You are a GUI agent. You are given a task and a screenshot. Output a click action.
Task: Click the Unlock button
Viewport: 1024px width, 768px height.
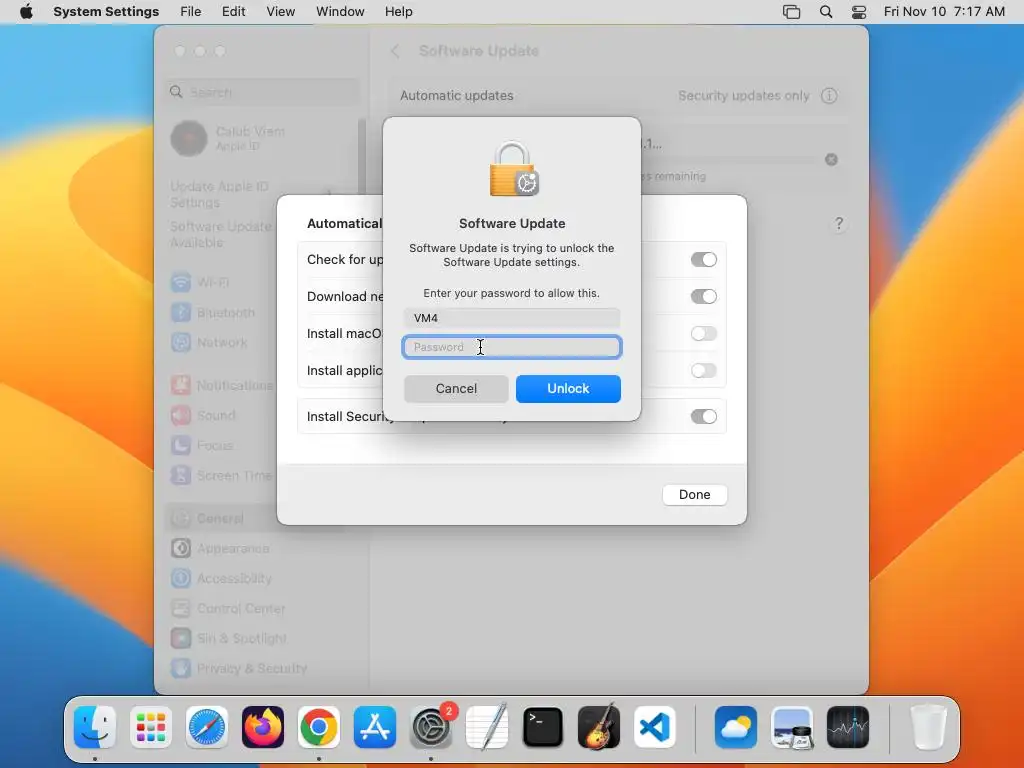(x=568, y=389)
